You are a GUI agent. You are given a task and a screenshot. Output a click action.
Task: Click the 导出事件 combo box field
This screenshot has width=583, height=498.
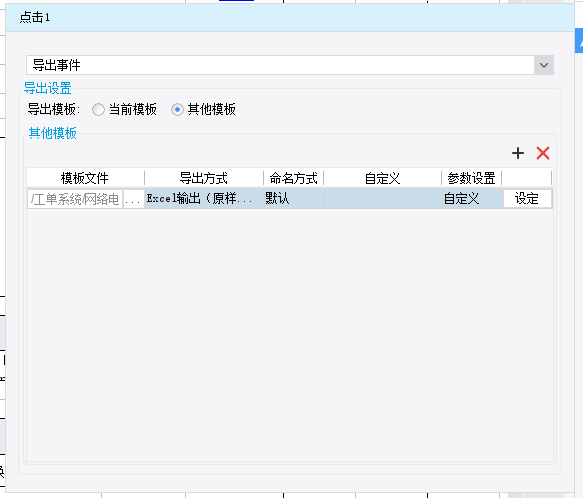pos(290,65)
